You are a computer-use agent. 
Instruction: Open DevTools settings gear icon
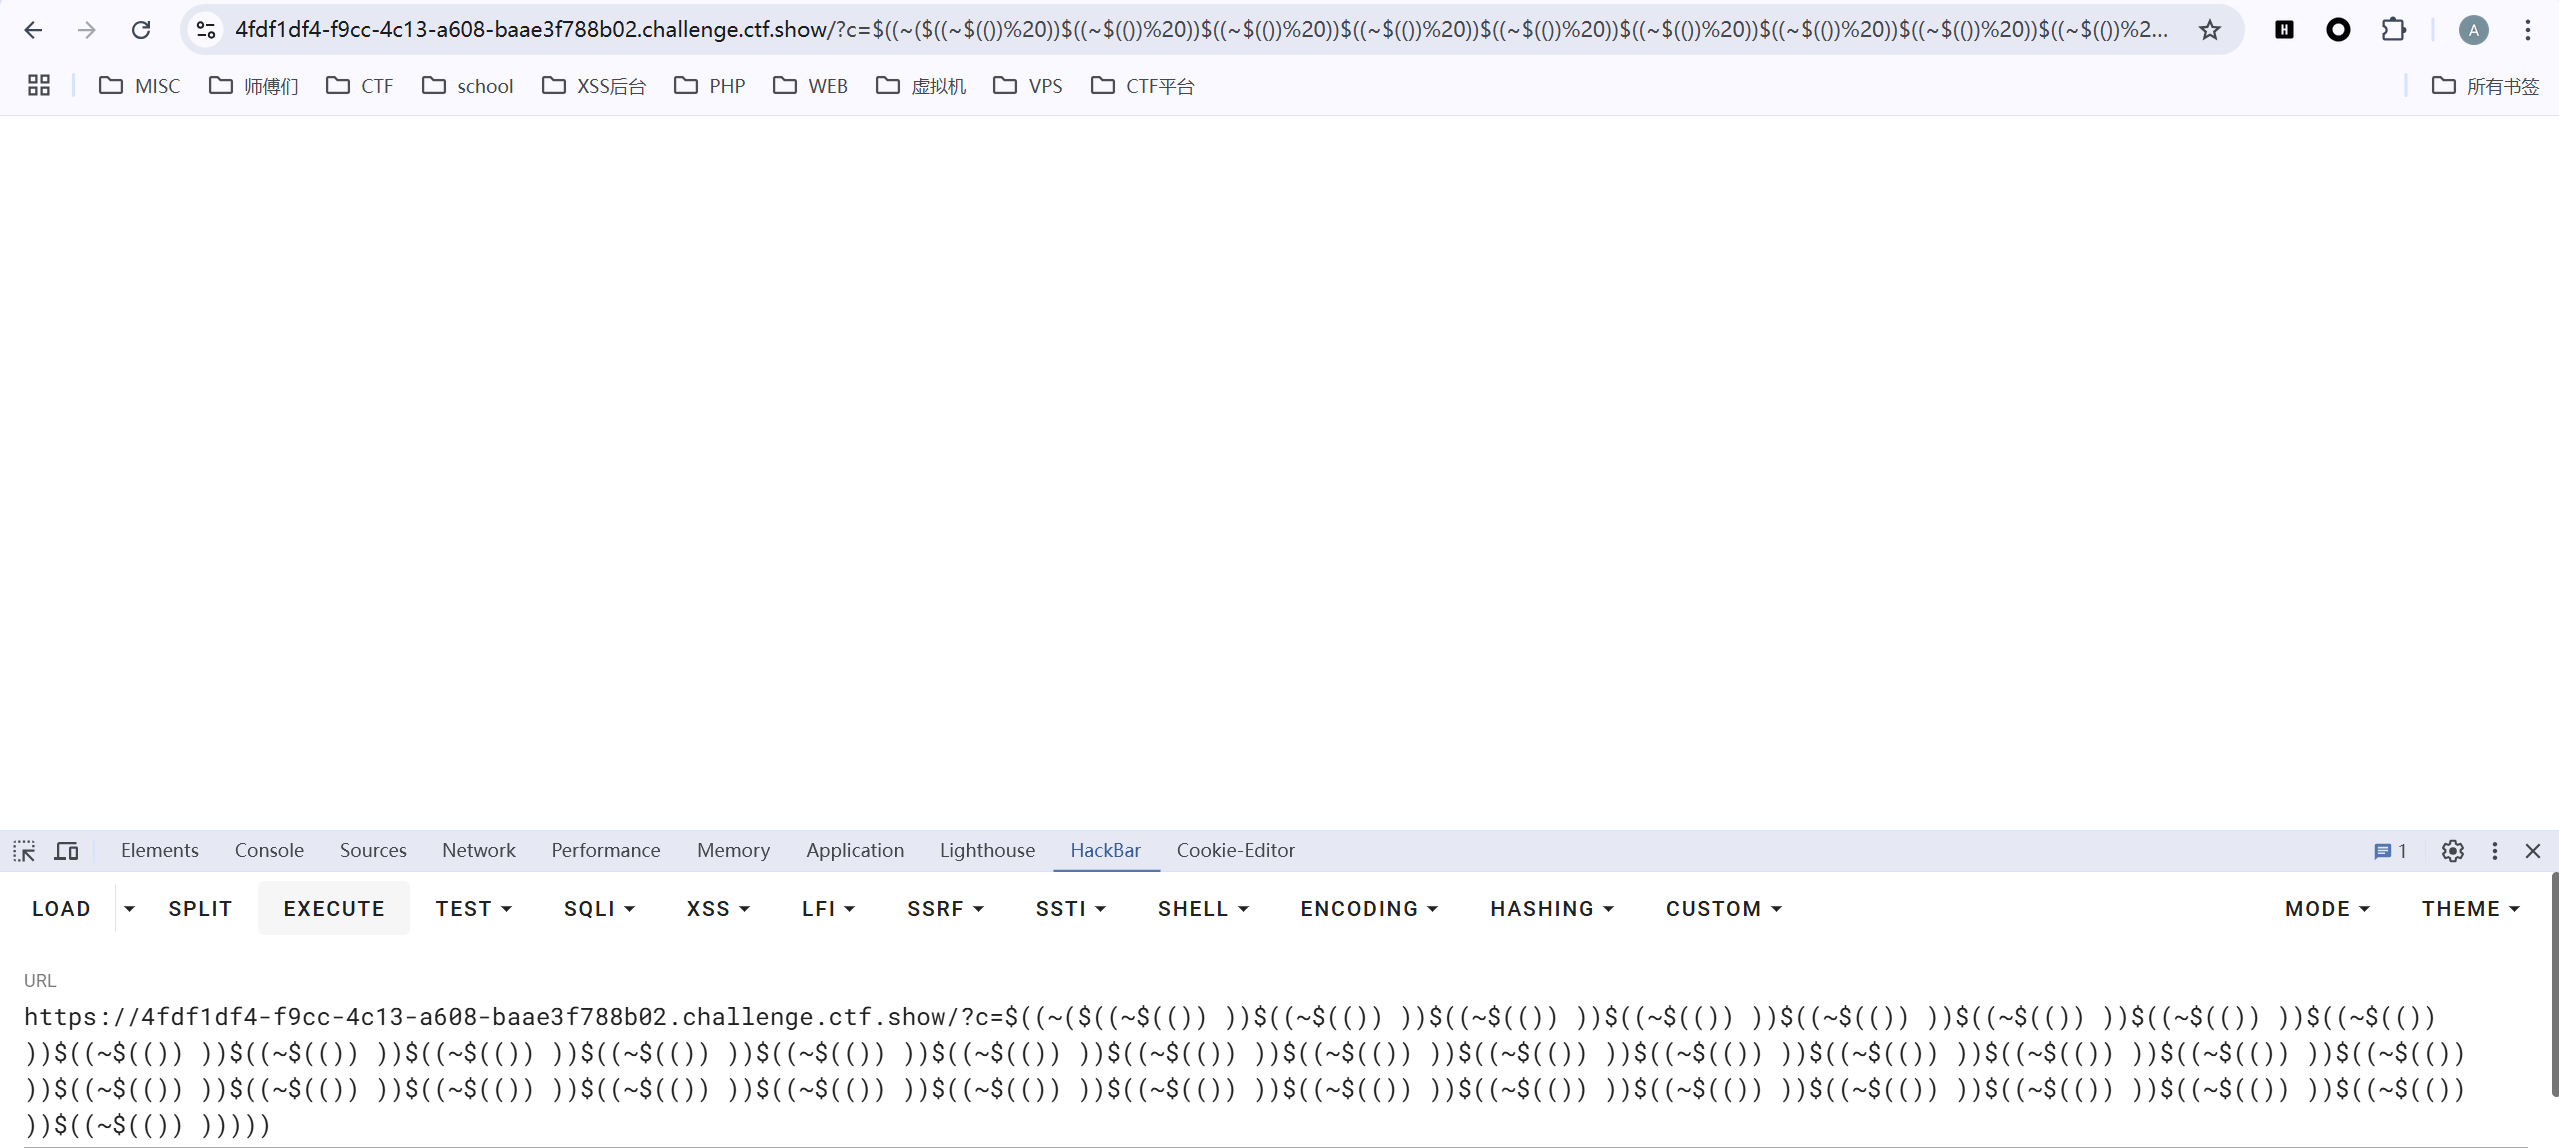2452,851
